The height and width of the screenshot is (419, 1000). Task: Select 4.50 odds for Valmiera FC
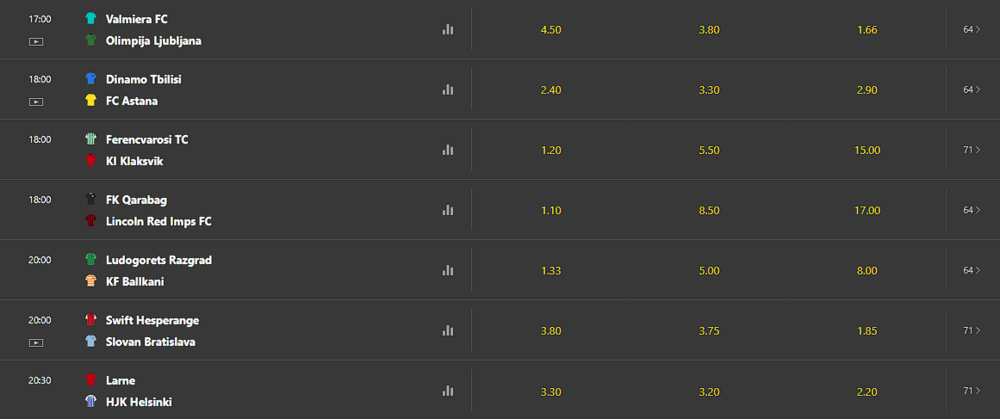click(550, 30)
